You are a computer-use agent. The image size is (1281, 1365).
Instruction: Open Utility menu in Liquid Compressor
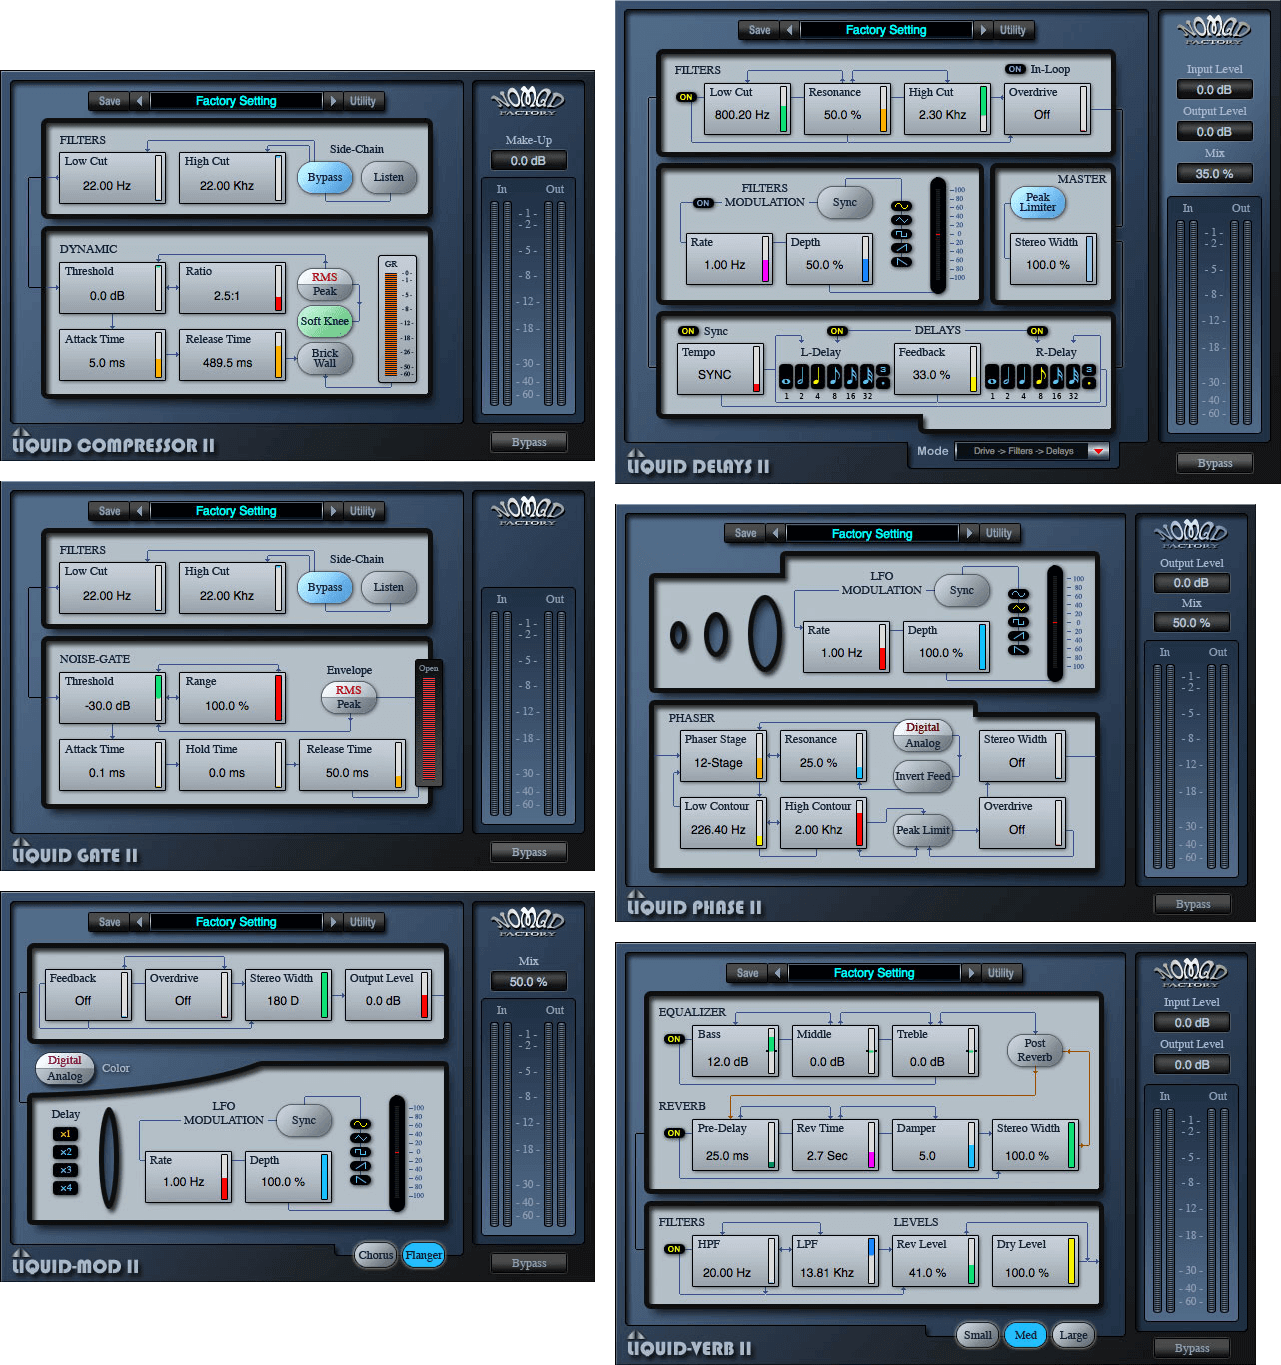(x=363, y=101)
